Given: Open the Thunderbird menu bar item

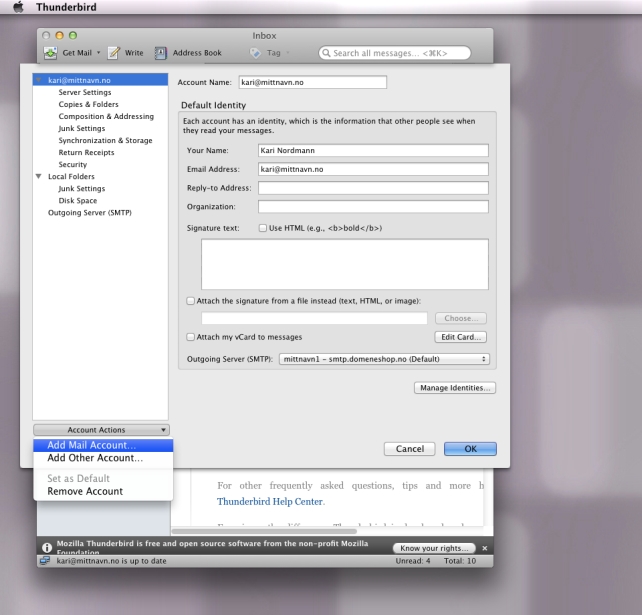Looking at the screenshot, I should coord(66,7).
